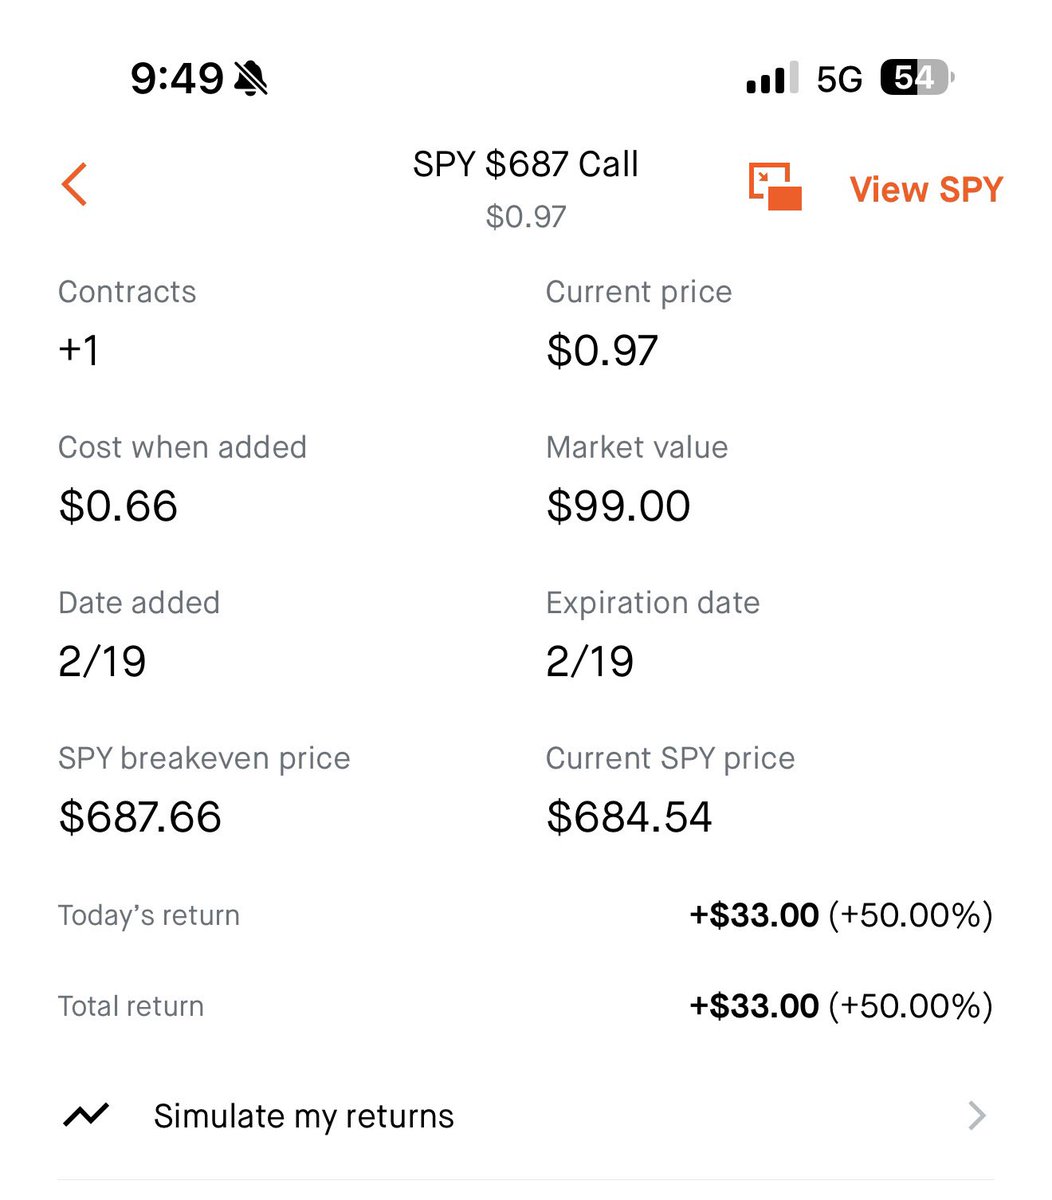Tap the Current SPY price $684.54
The height and width of the screenshot is (1200, 1052).
629,817
